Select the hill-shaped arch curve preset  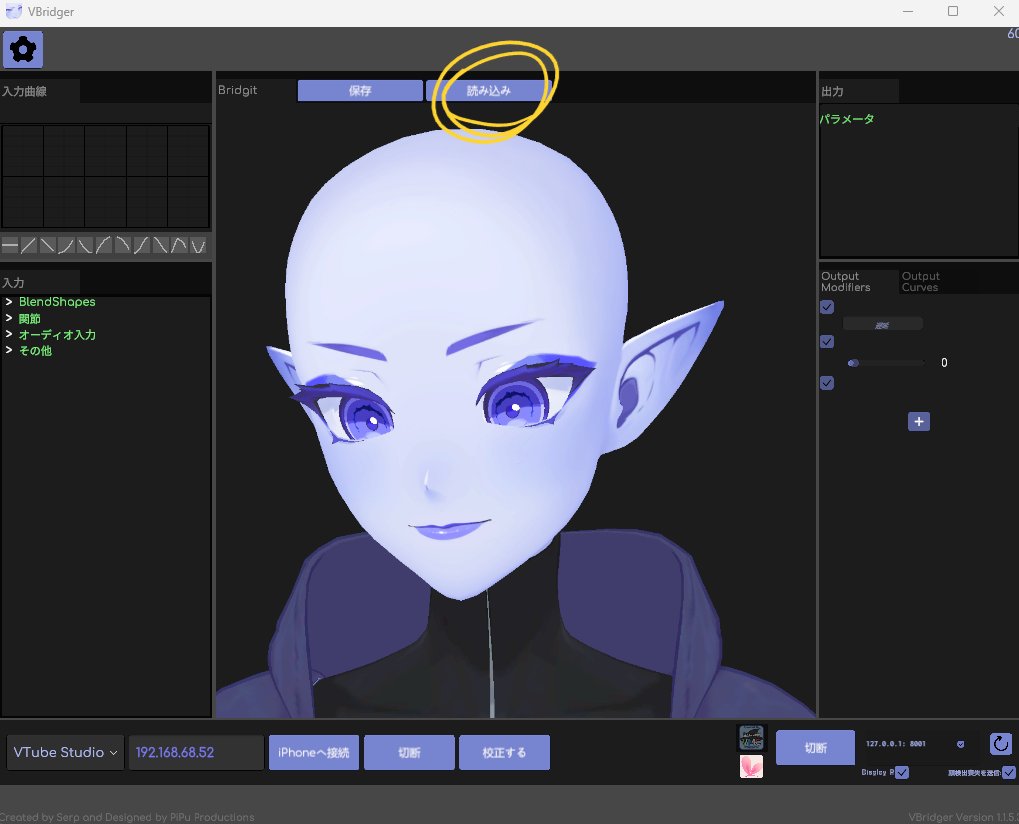(x=179, y=246)
